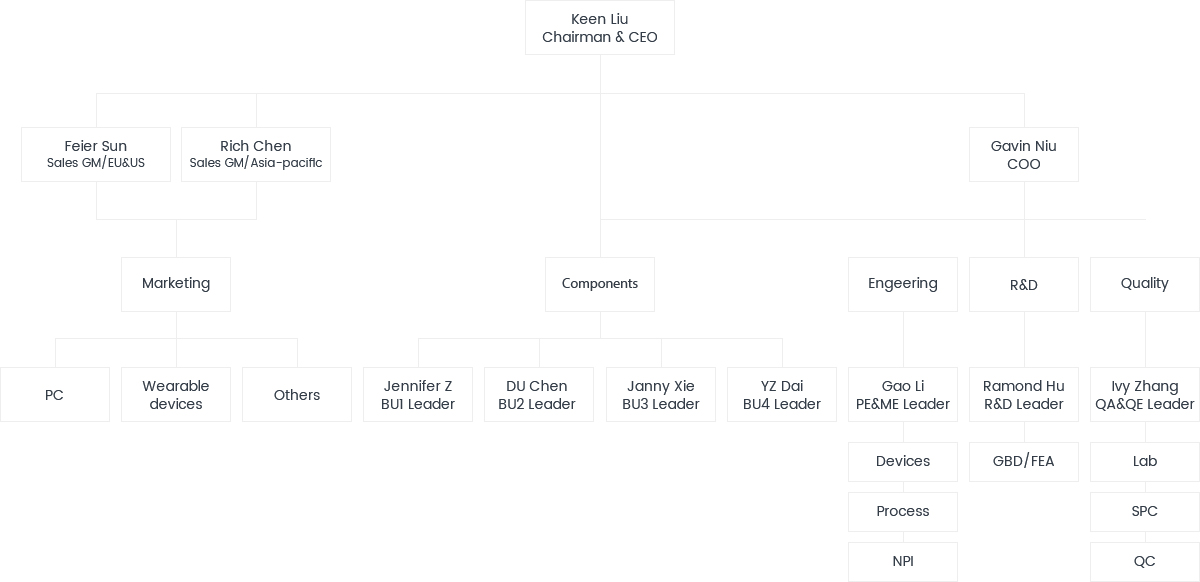1200x582 pixels.
Task: Select the Components department box
Action: [x=600, y=284]
